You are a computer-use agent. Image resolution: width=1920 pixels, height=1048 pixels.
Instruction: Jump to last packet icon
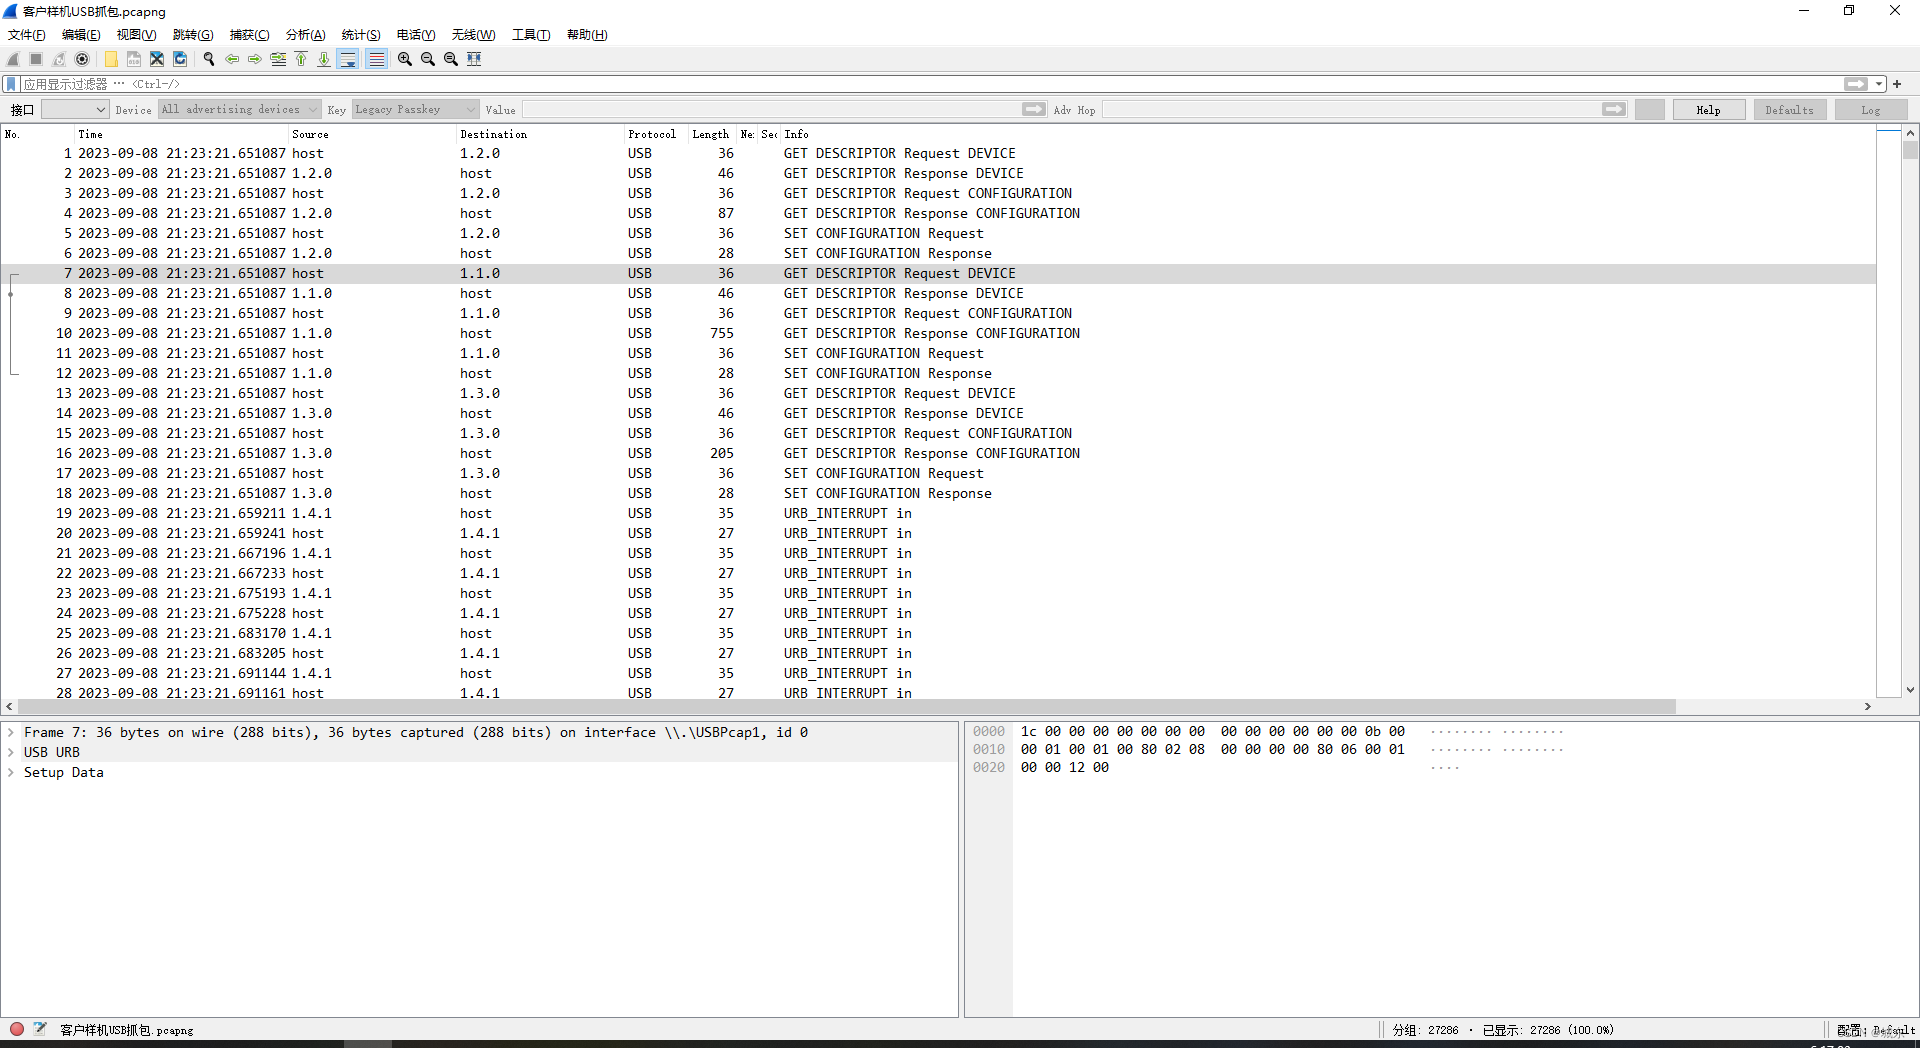[x=324, y=59]
